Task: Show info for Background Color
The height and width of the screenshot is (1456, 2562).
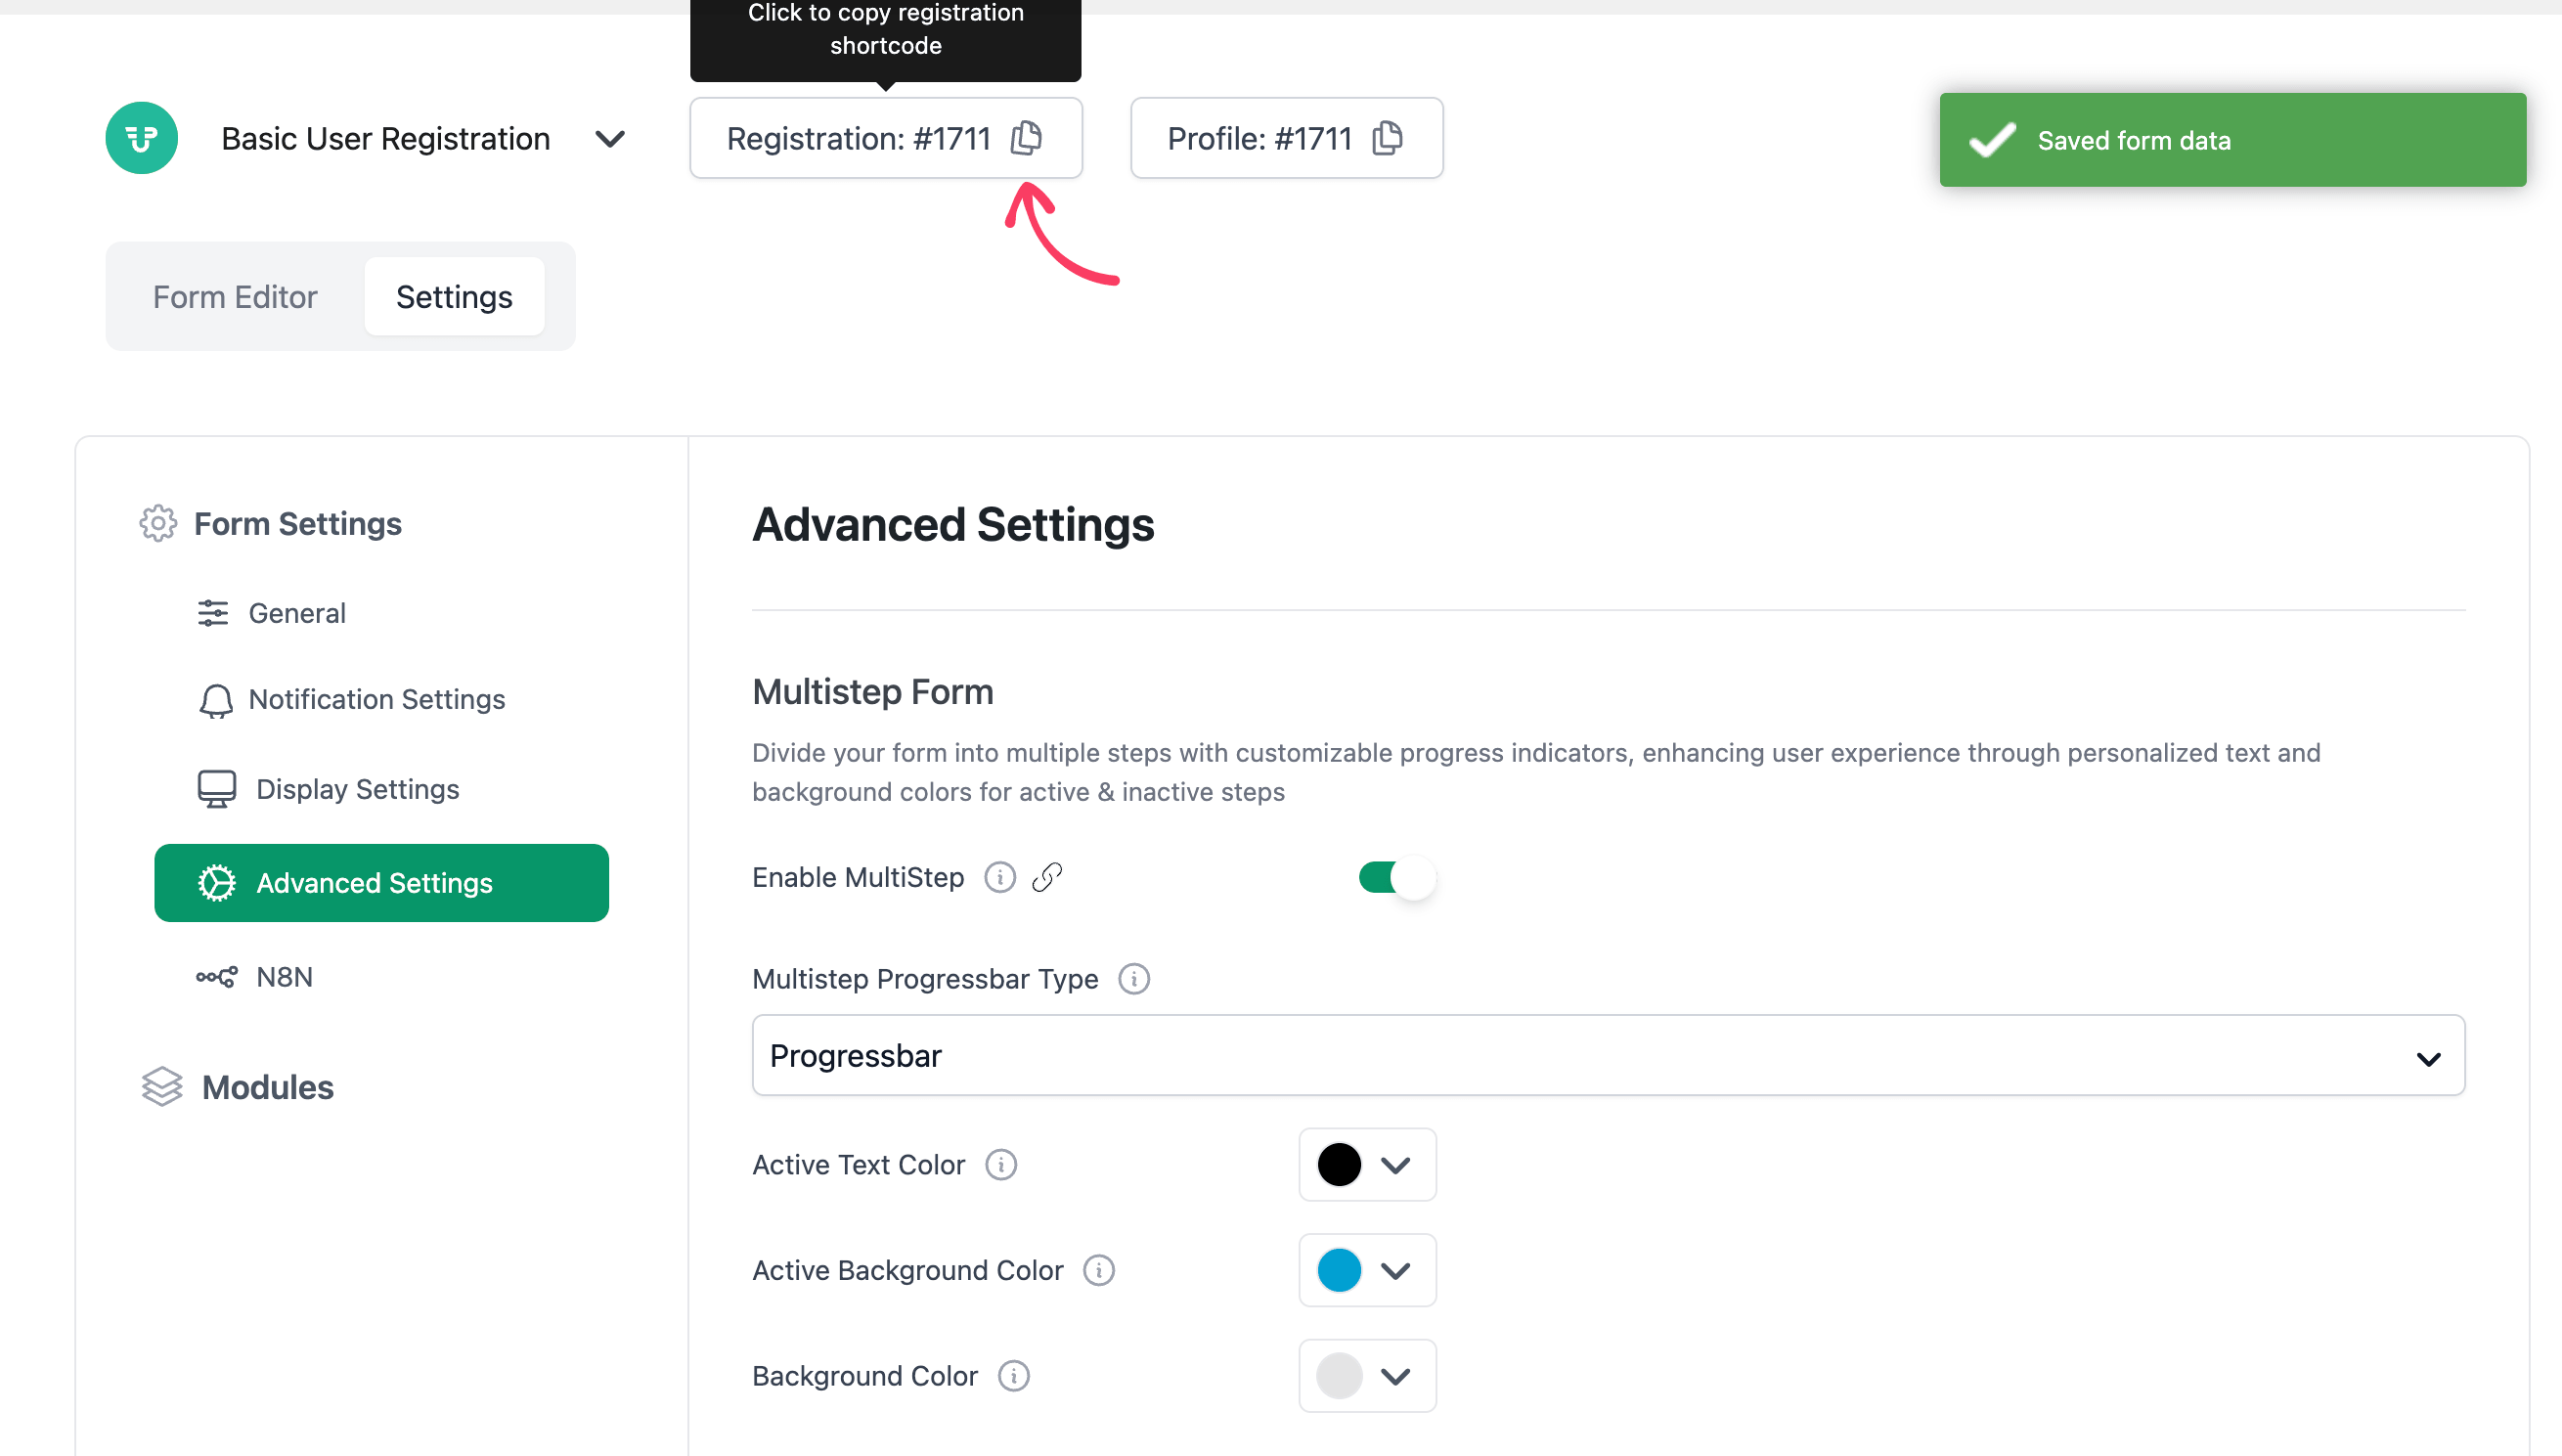Action: [1013, 1376]
